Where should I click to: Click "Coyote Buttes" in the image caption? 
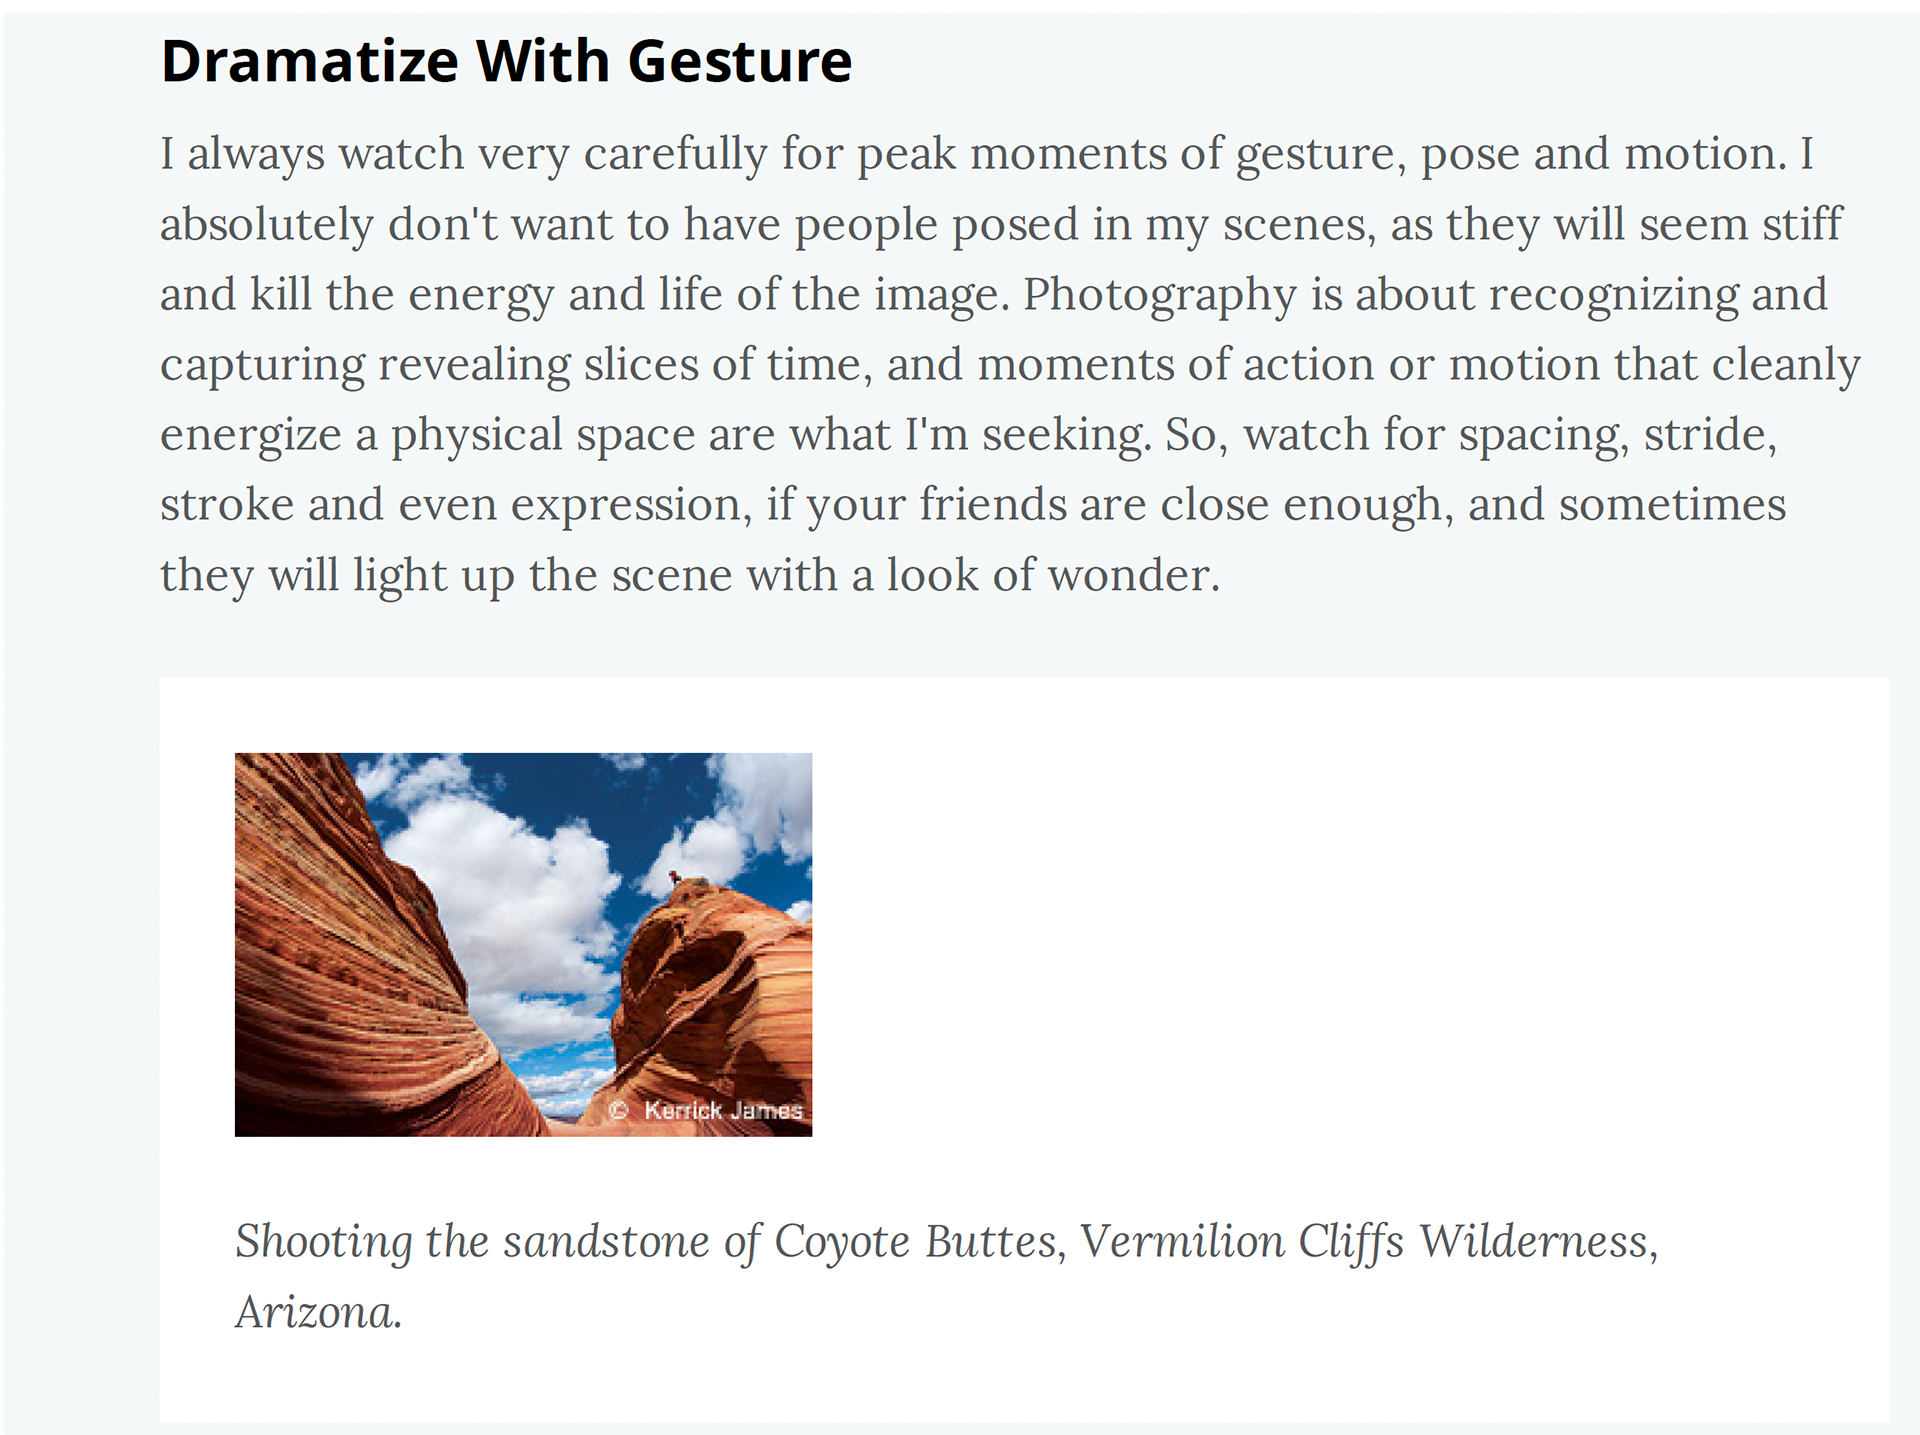pyautogui.click(x=915, y=1242)
